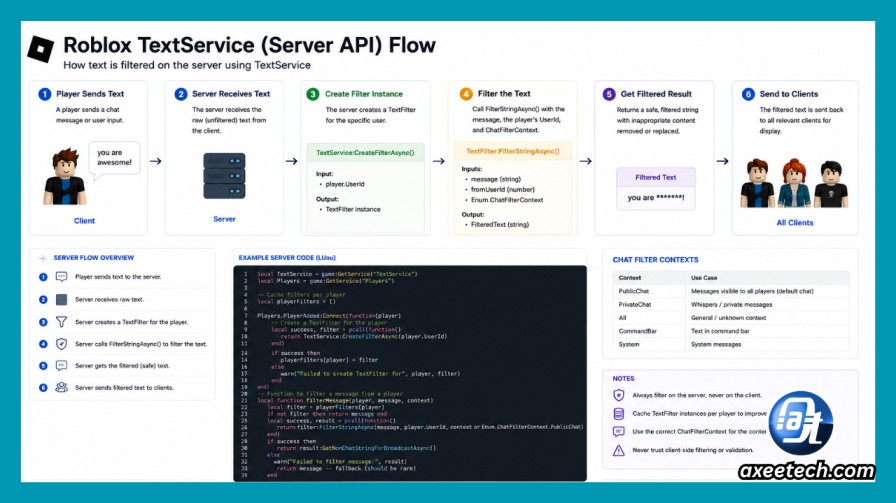Viewport: 896px width, 503px height.
Task: Select the "Send to Clients" step heading
Action: (789, 94)
